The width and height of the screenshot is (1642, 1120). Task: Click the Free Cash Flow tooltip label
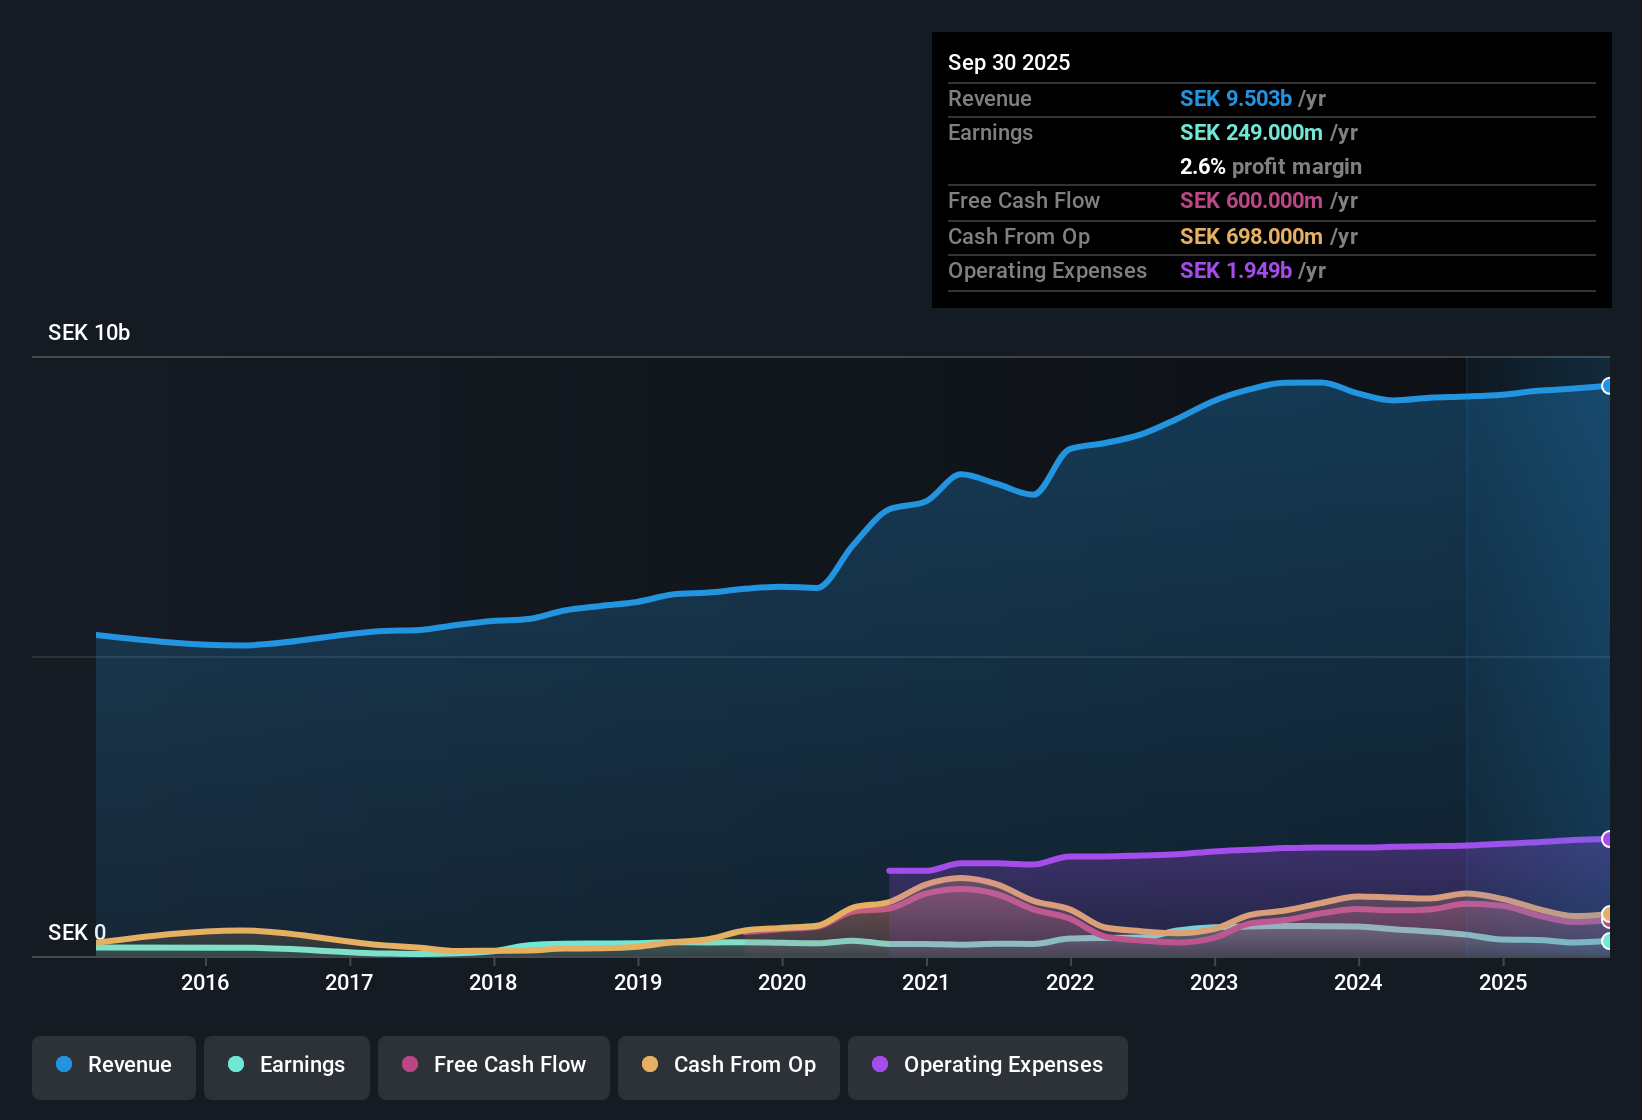pos(1024,201)
